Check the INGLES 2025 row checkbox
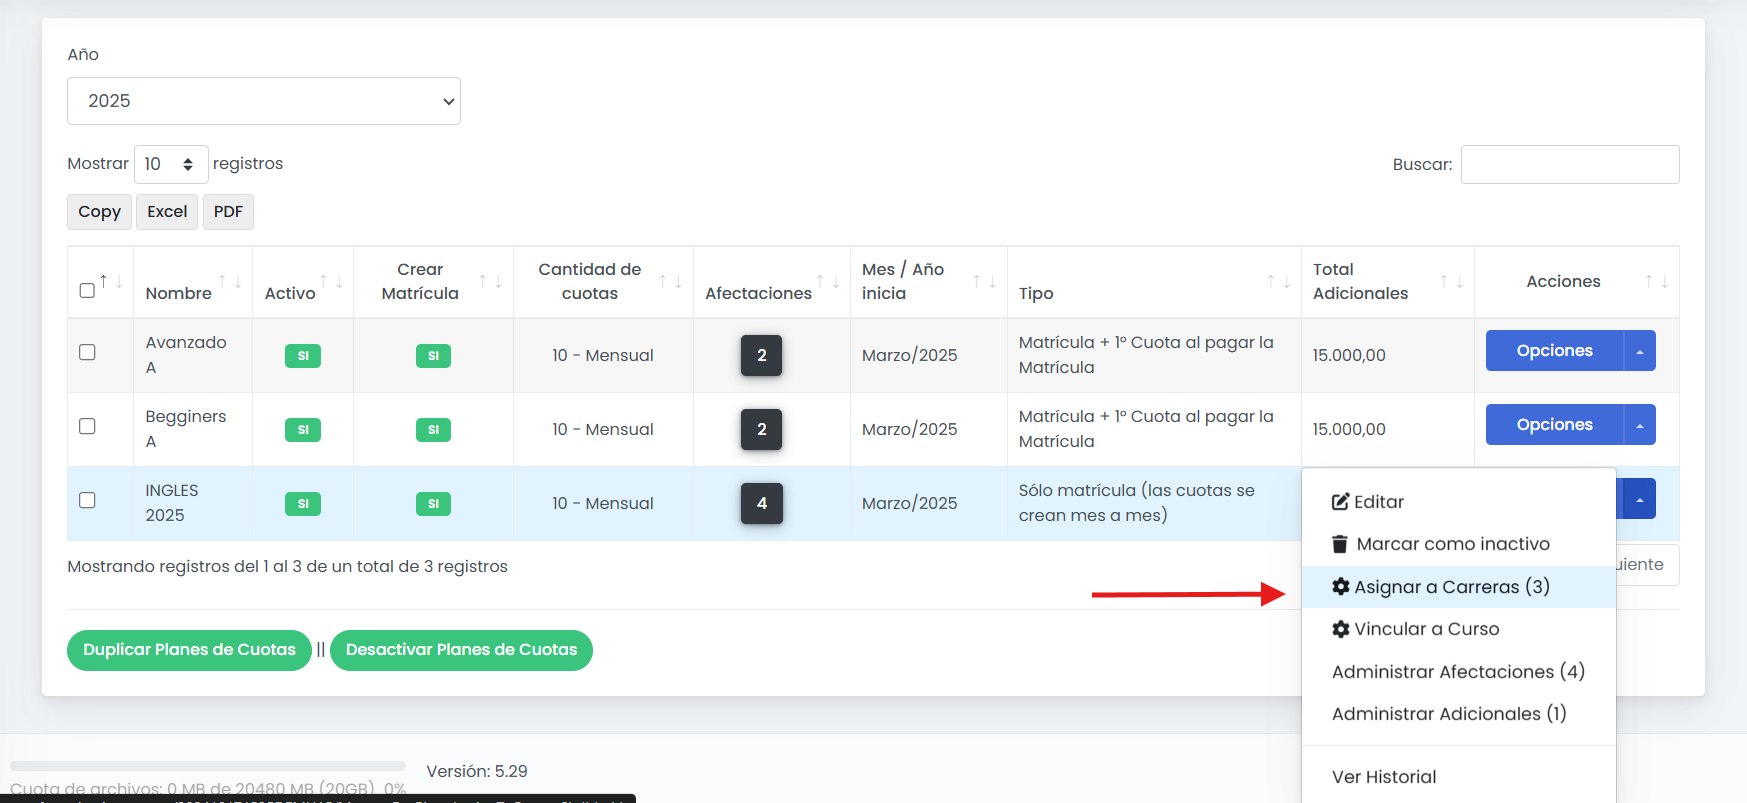The width and height of the screenshot is (1747, 803). 87,500
